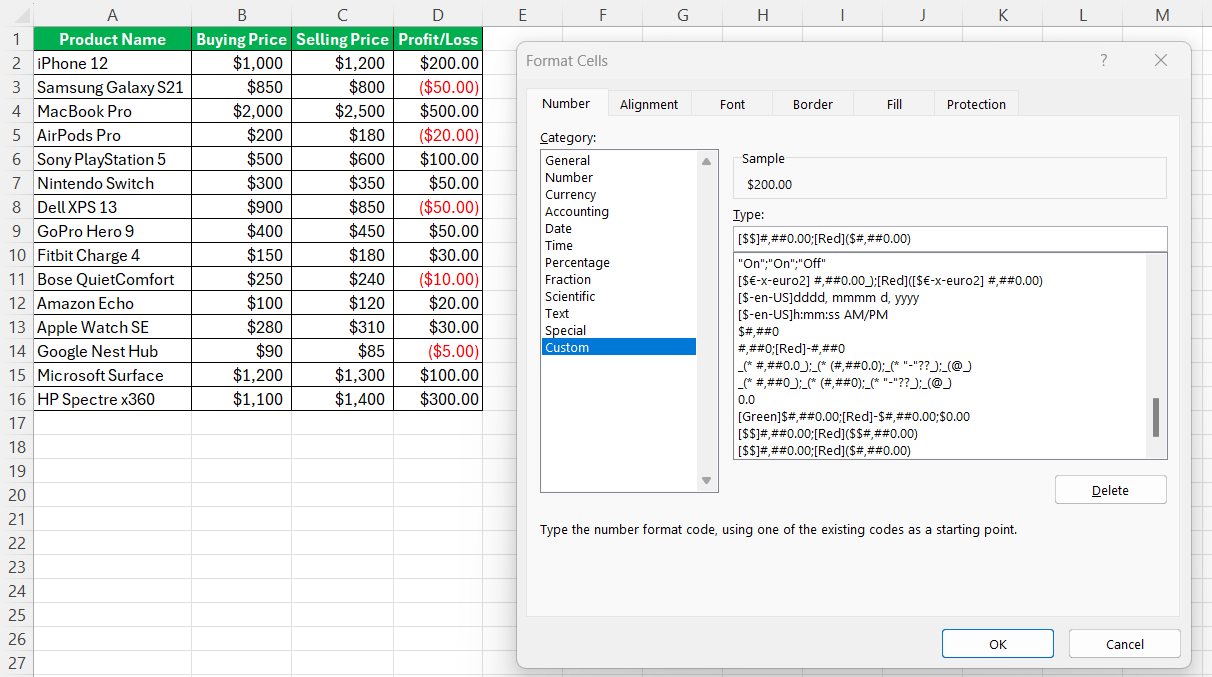
Task: Pick Percentage category
Action: [x=618, y=262]
